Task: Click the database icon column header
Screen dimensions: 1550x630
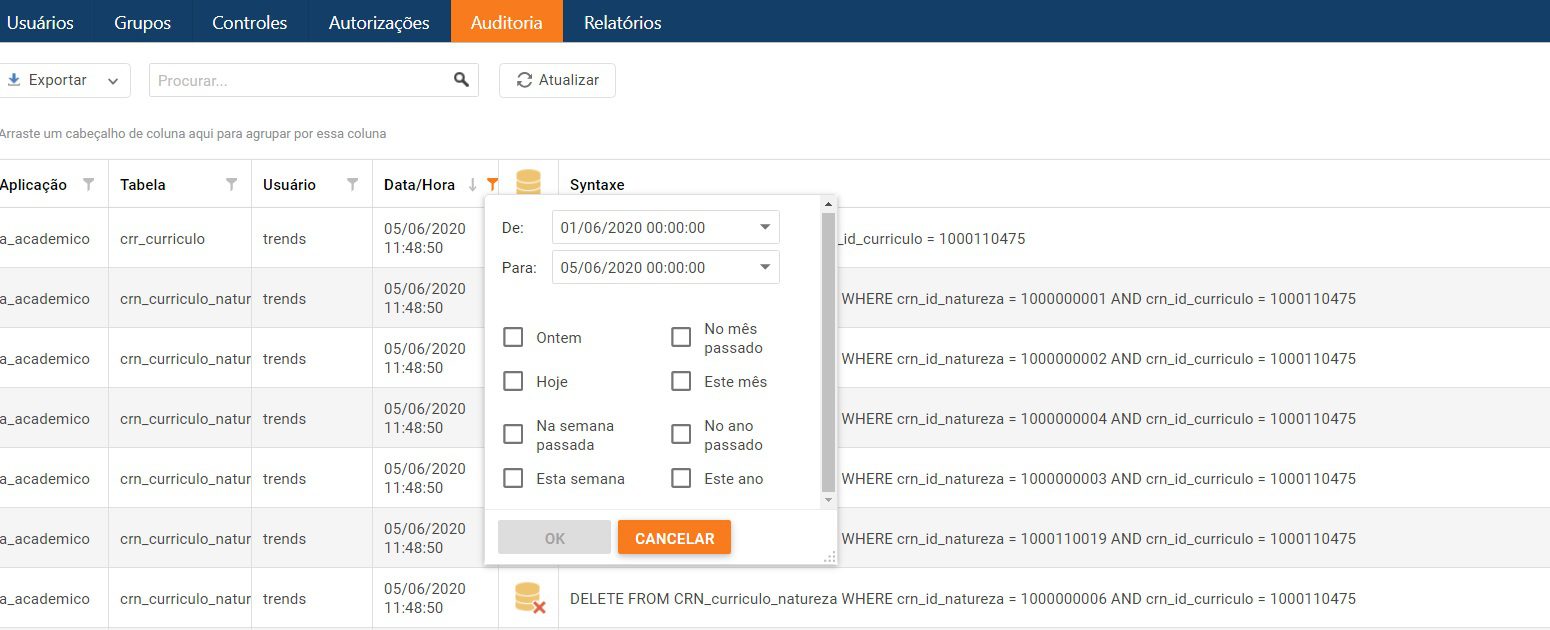Action: 528,183
